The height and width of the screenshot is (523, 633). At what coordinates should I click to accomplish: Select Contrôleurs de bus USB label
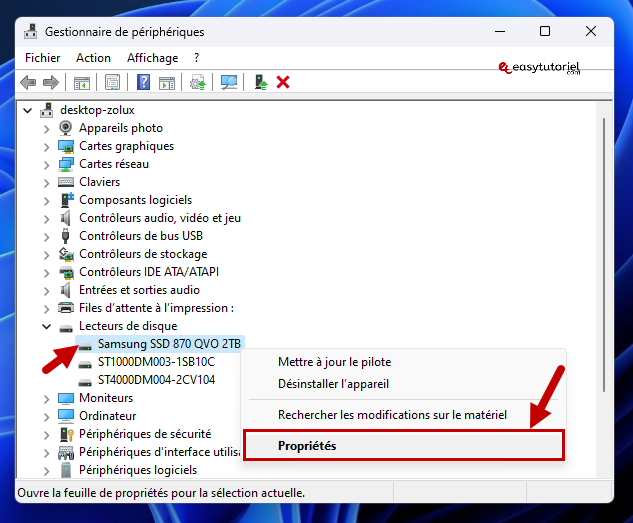[141, 236]
